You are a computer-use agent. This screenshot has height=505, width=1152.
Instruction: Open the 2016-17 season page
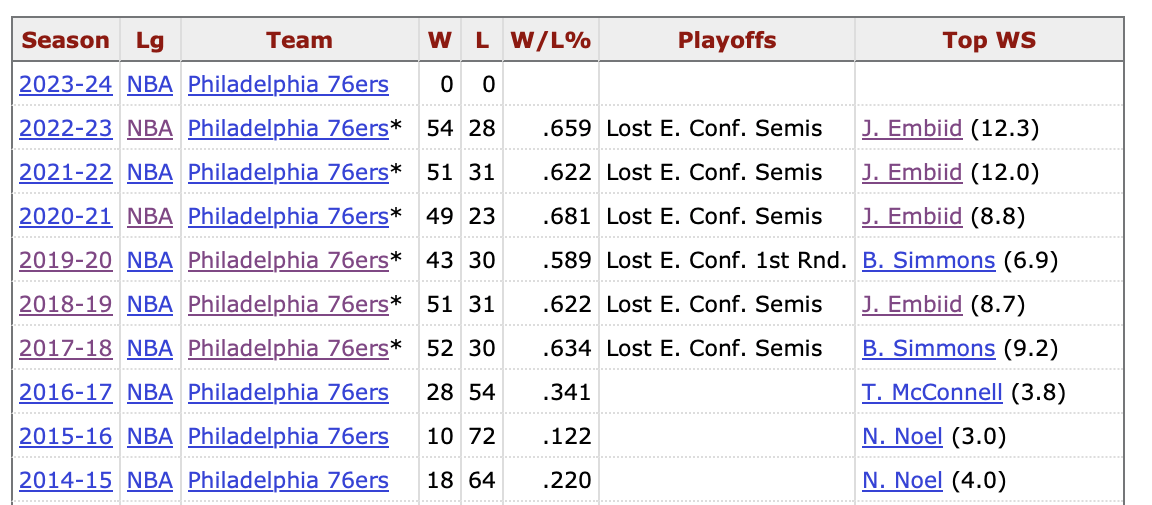65,393
